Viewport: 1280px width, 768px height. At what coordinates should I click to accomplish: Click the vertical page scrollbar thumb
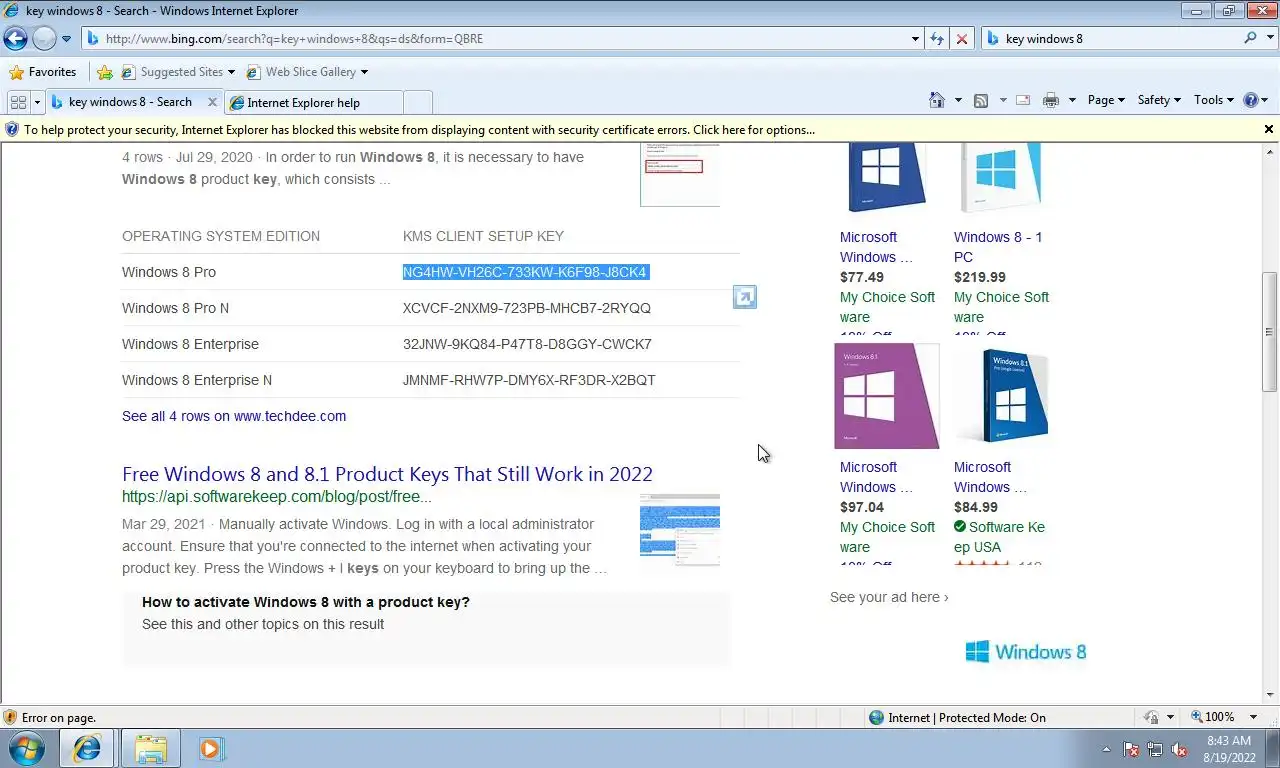[x=1270, y=332]
